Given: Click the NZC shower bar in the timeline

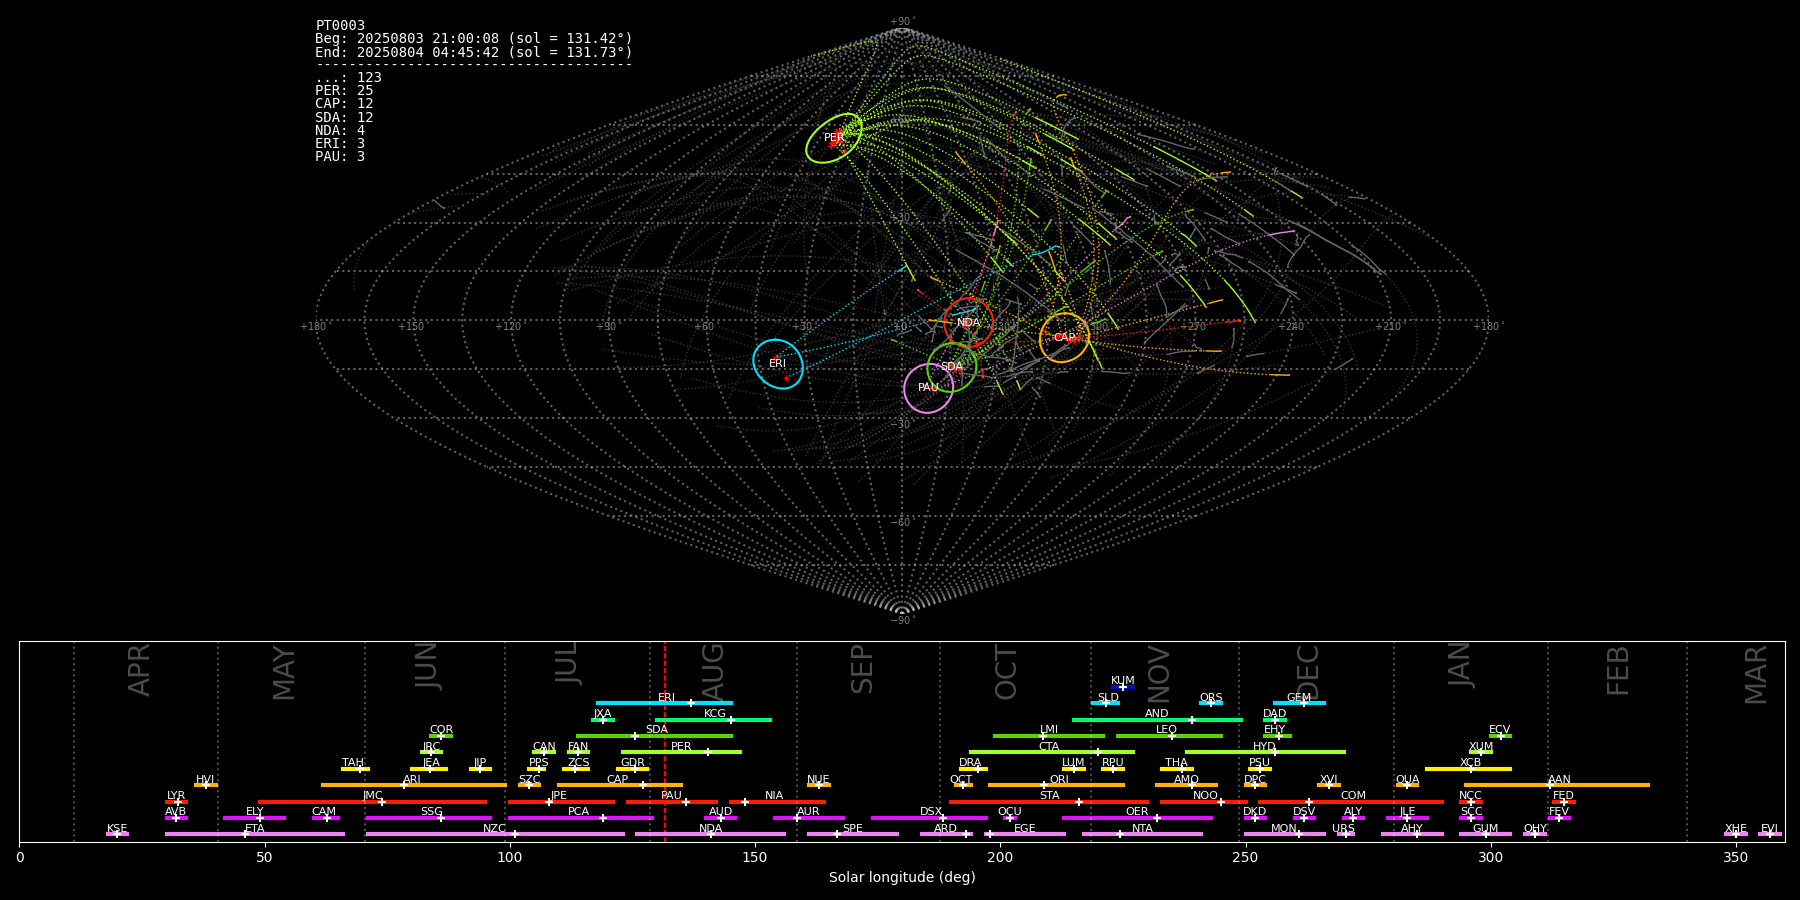Looking at the screenshot, I should click(495, 834).
